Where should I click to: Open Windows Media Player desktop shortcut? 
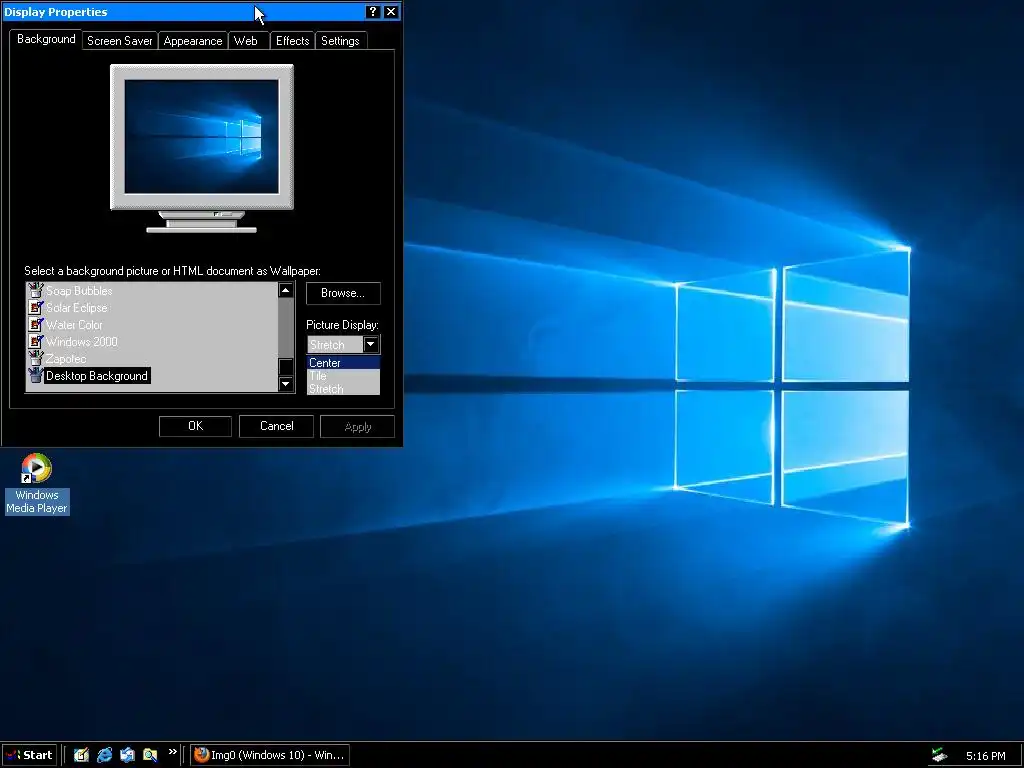tap(37, 483)
